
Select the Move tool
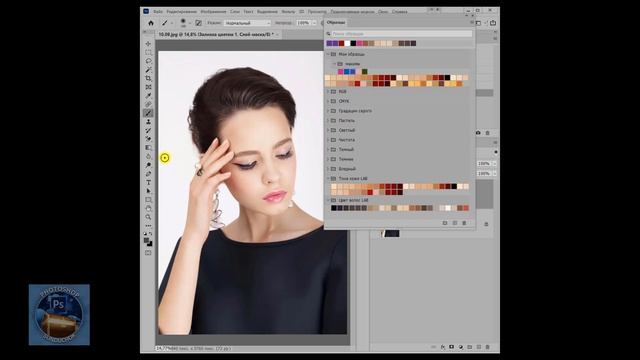pyautogui.click(x=148, y=44)
